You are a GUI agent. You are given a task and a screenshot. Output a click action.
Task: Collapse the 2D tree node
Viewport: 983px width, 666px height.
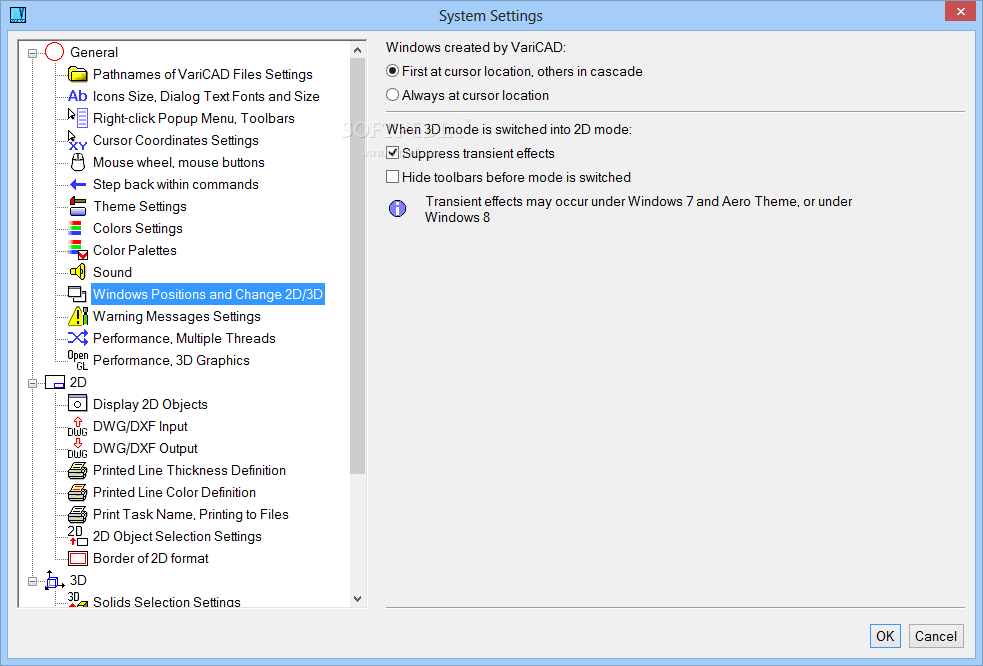coord(32,383)
